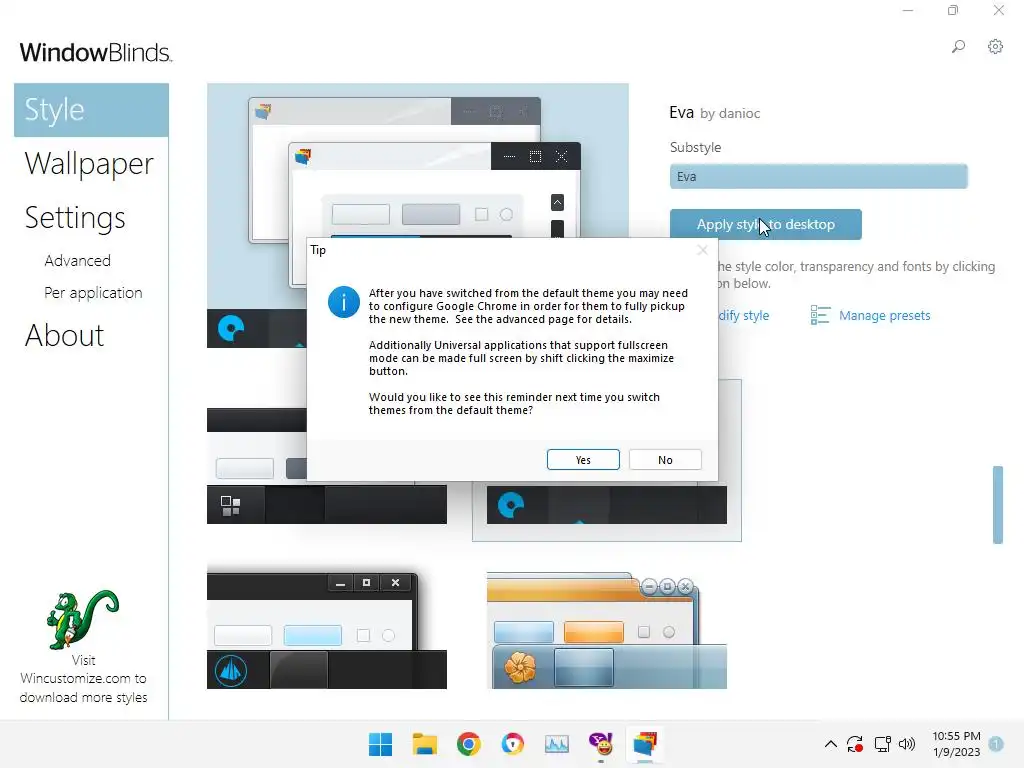Open the notification badge beside the clock
The height and width of the screenshot is (768, 1024).
coord(996,743)
